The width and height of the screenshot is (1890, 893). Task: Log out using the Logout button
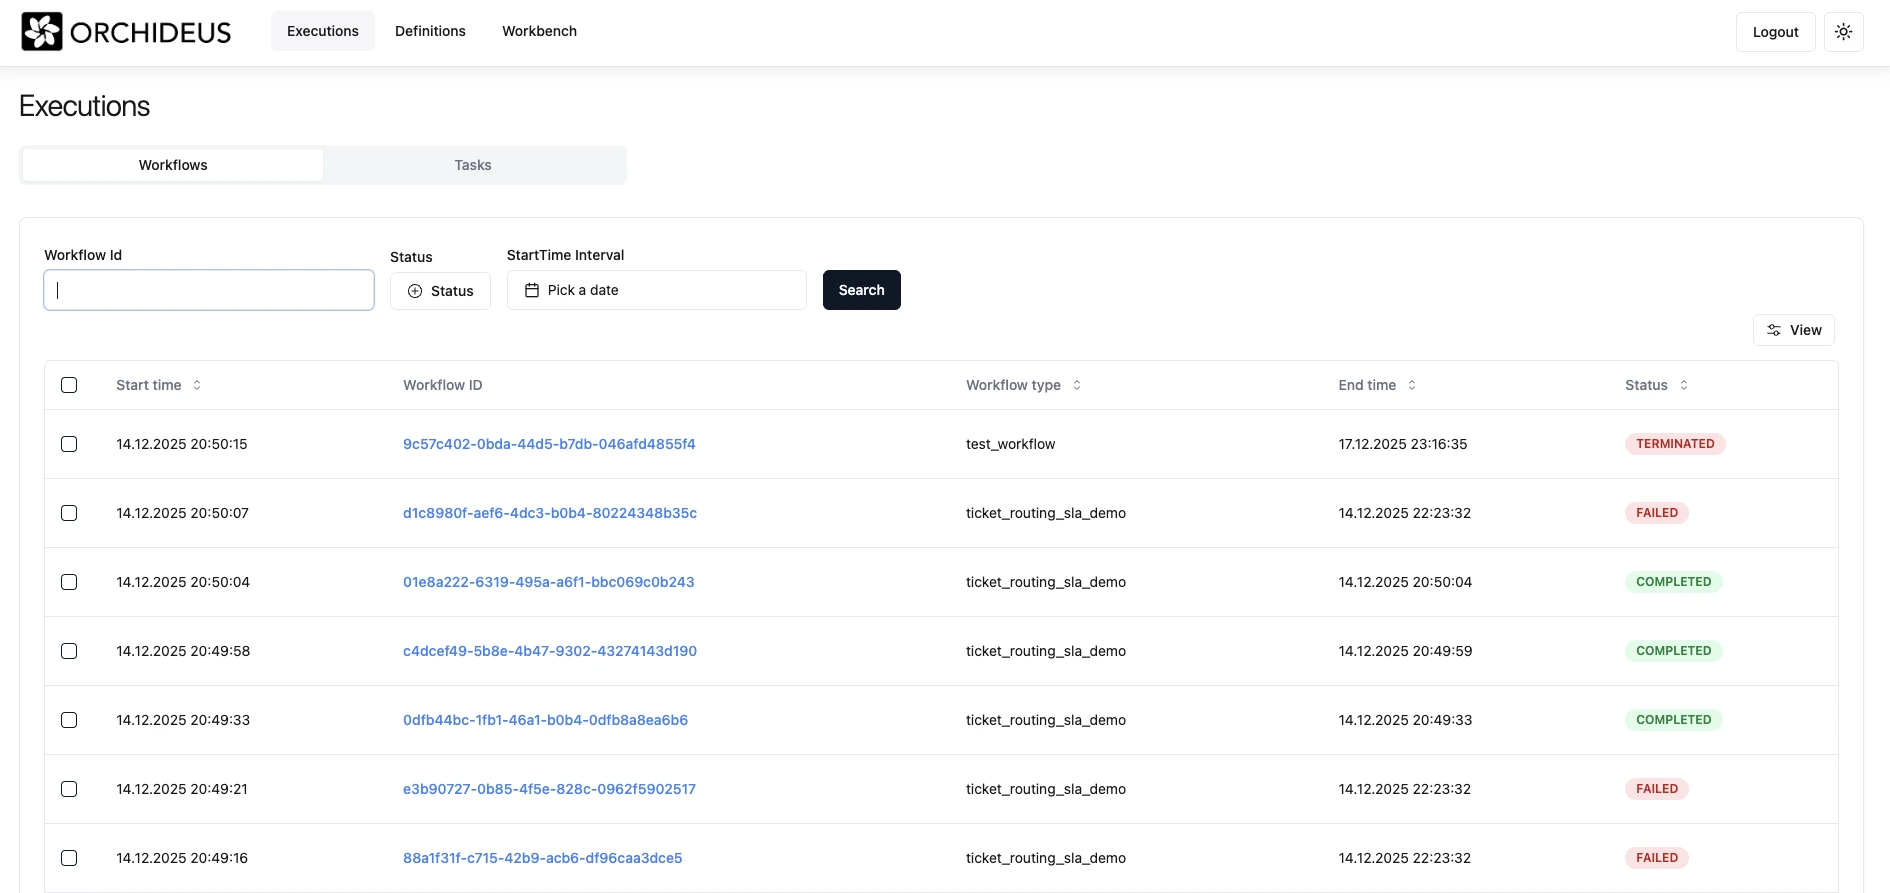1775,32
